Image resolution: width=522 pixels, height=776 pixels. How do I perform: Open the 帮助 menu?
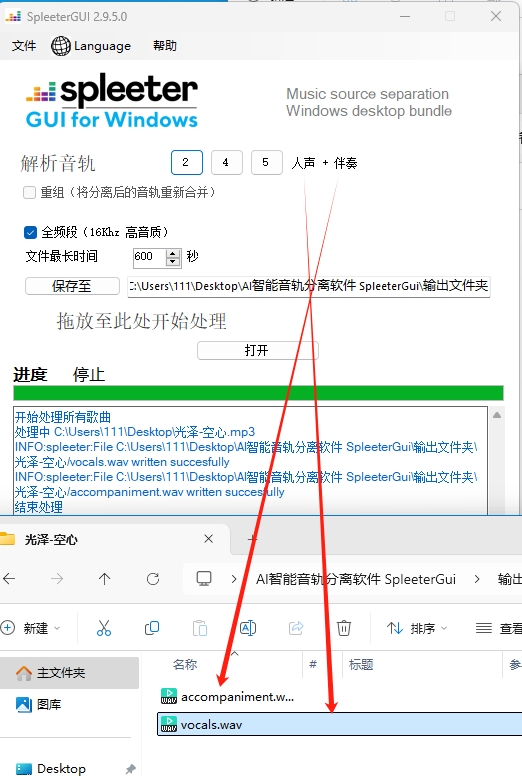tap(165, 46)
